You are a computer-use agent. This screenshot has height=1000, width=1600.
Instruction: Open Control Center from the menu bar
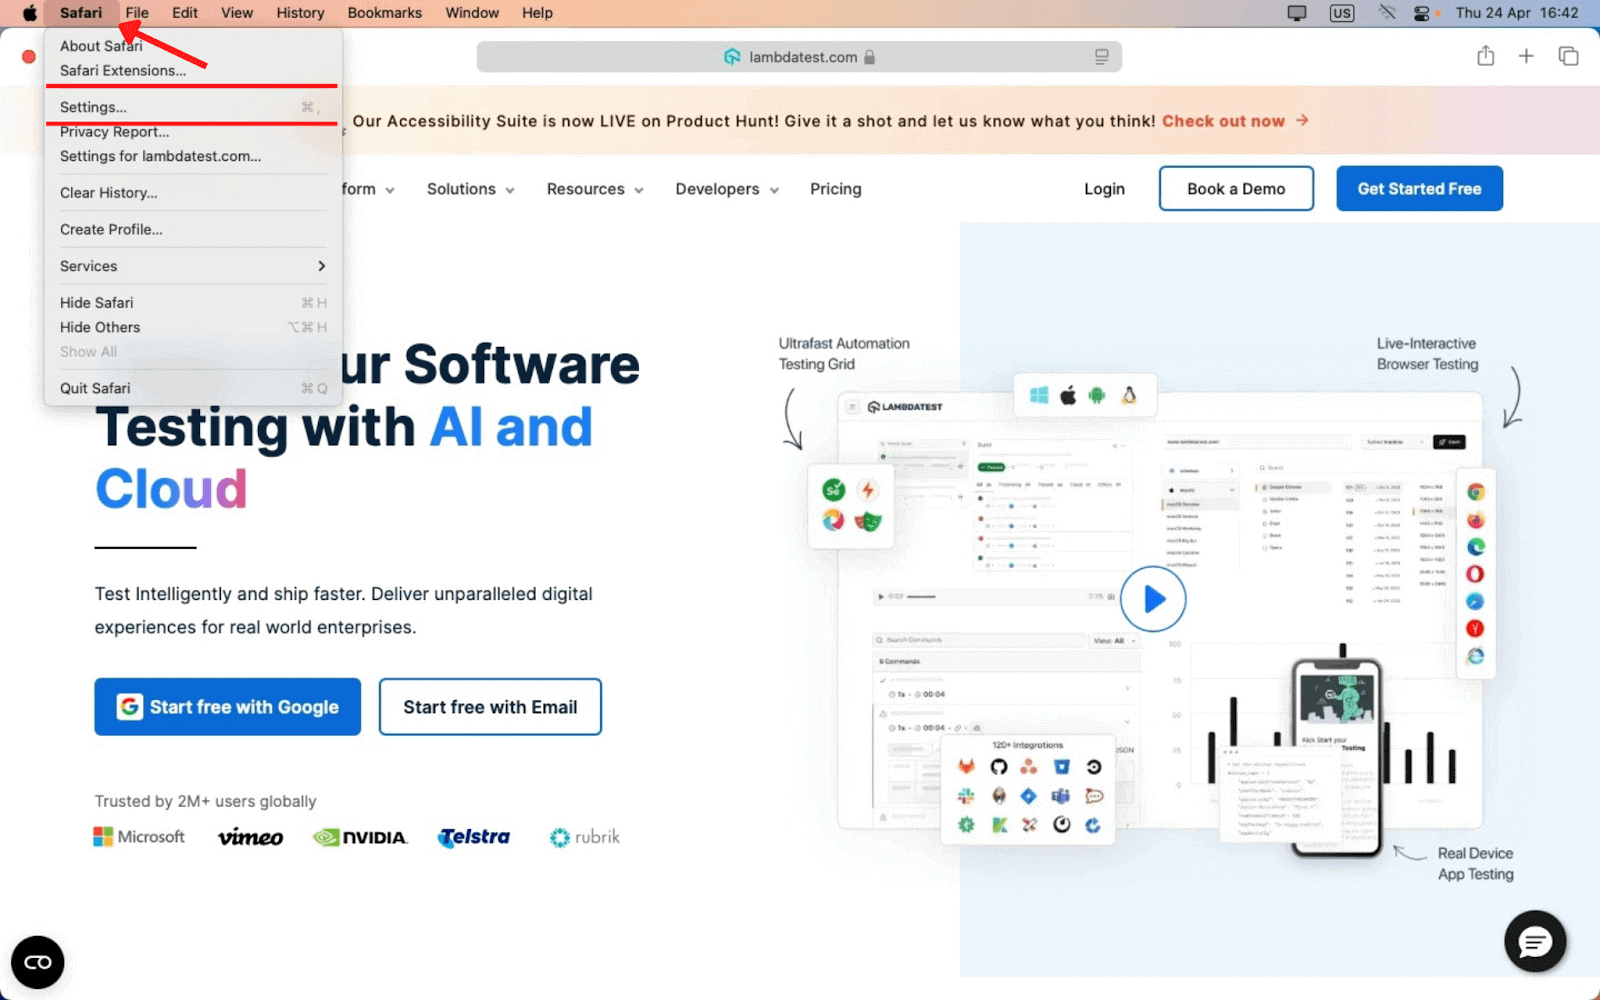[1421, 13]
